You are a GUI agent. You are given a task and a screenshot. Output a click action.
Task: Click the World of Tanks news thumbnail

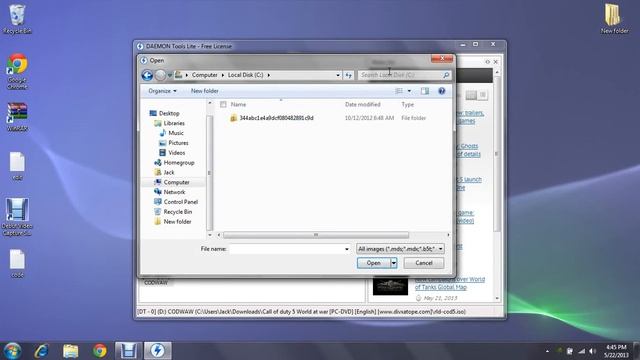point(390,287)
